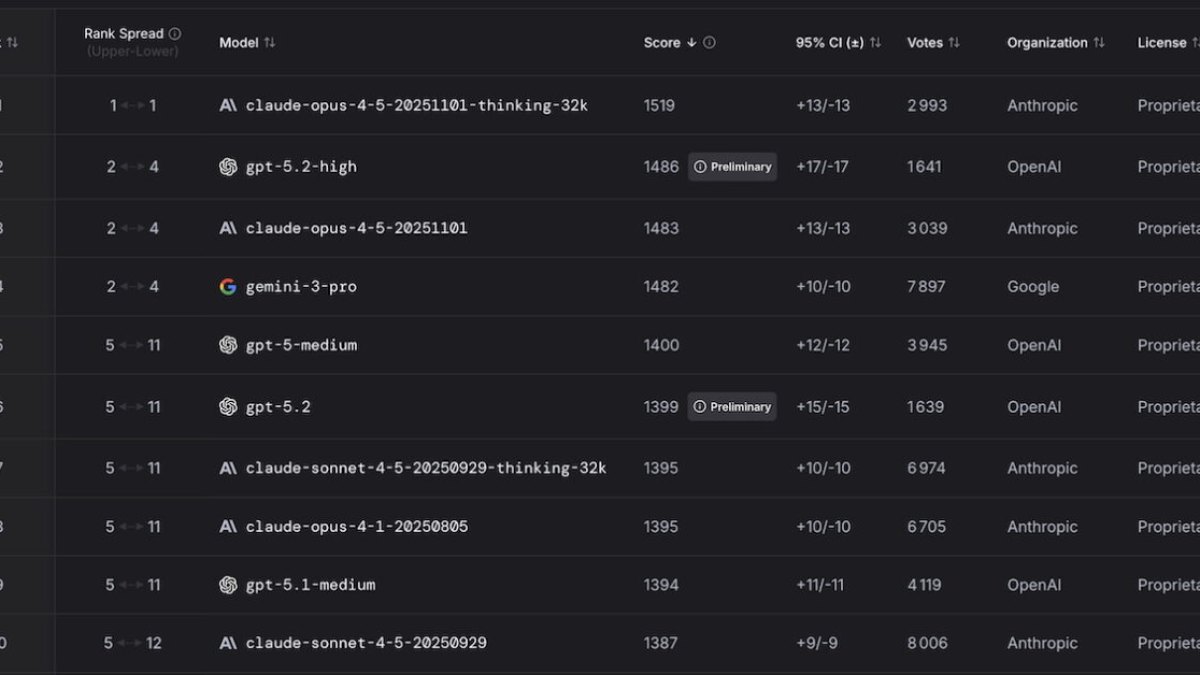The height and width of the screenshot is (675, 1200).
Task: Click the Google logo beside gemini-3-pro
Action: click(228, 287)
